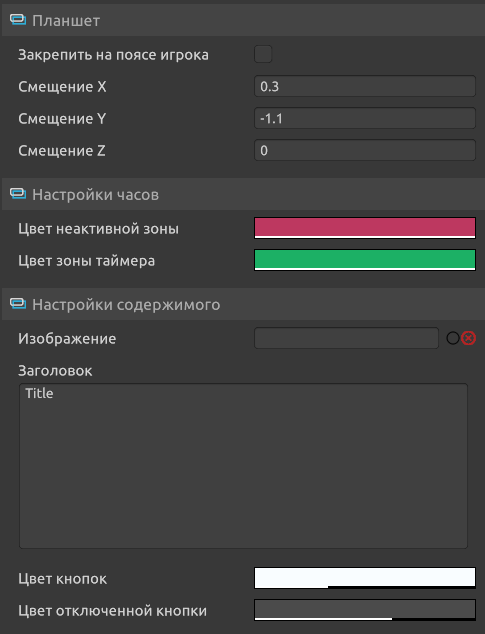Click the empty Изображение path field
This screenshot has height=634, width=485.
click(x=346, y=338)
